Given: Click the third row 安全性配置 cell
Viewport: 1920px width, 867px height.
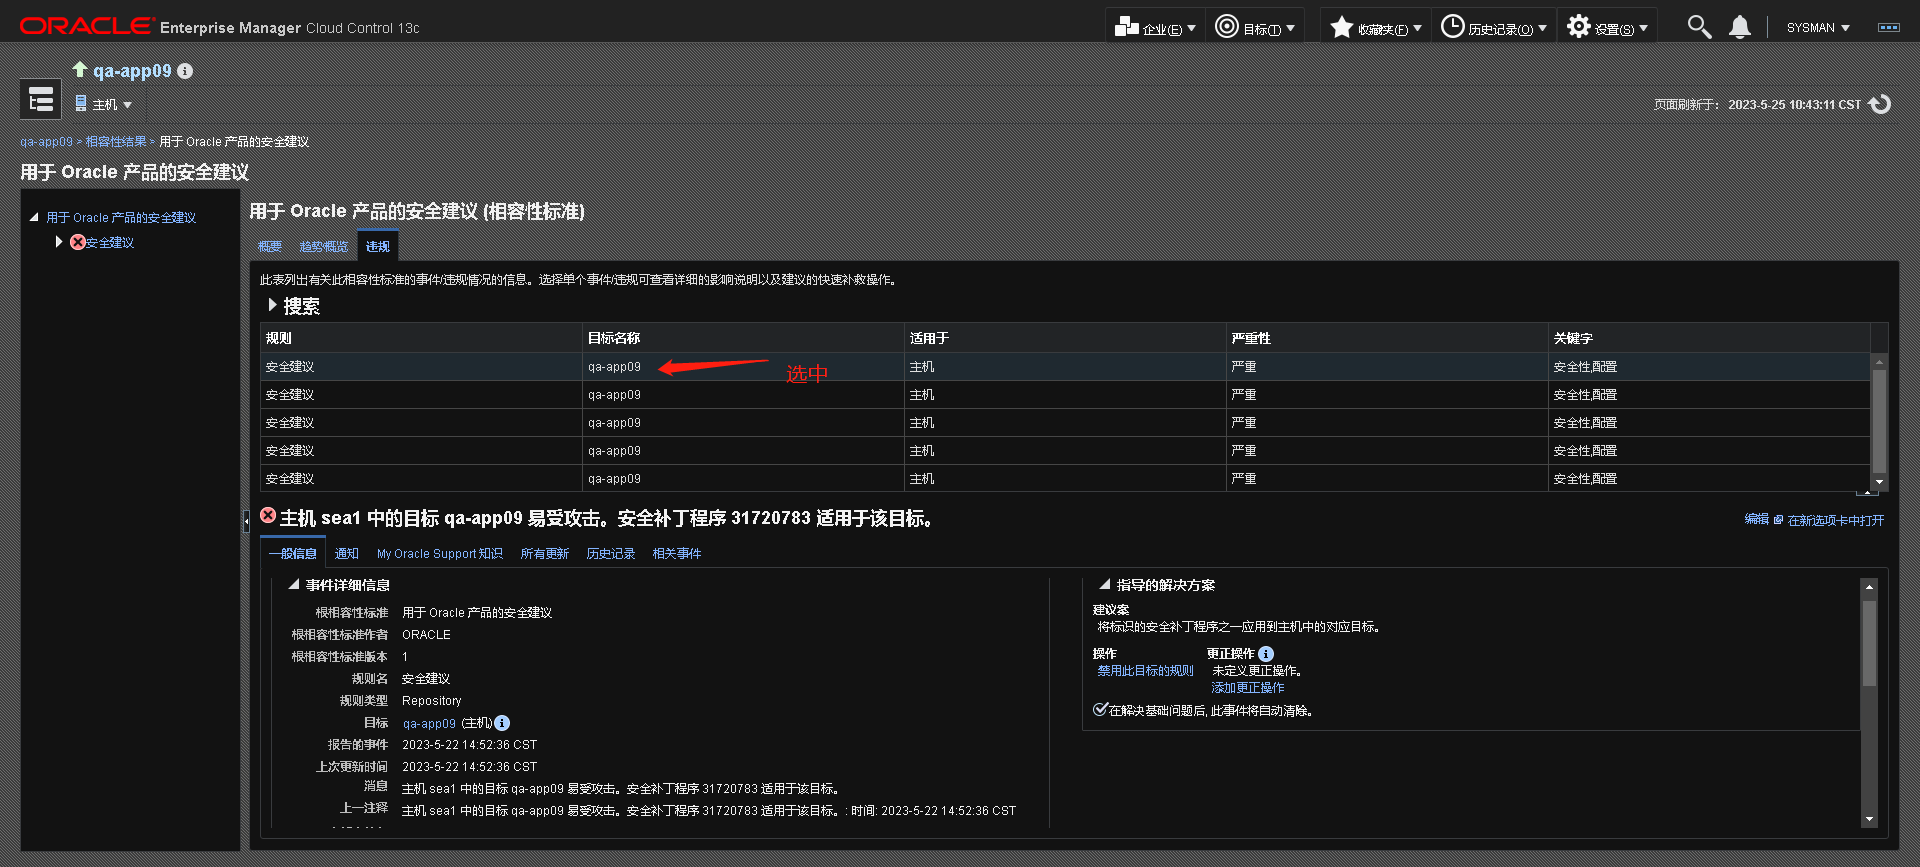Looking at the screenshot, I should click(x=1709, y=423).
